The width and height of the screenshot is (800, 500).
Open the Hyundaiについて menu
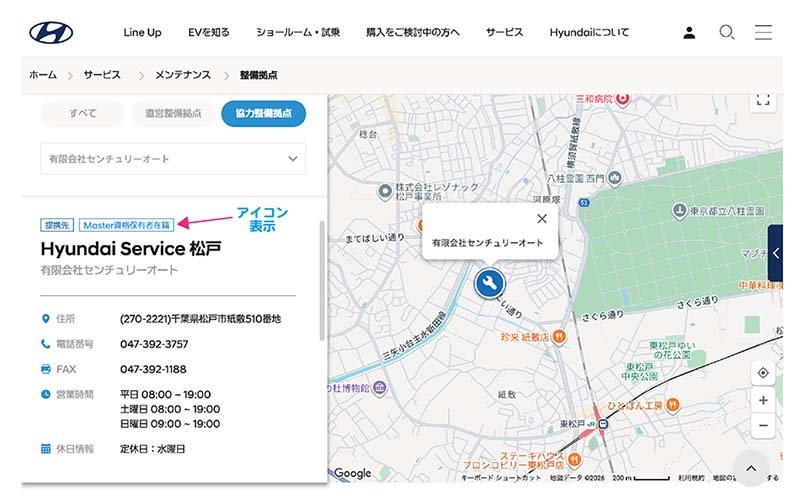click(x=589, y=33)
